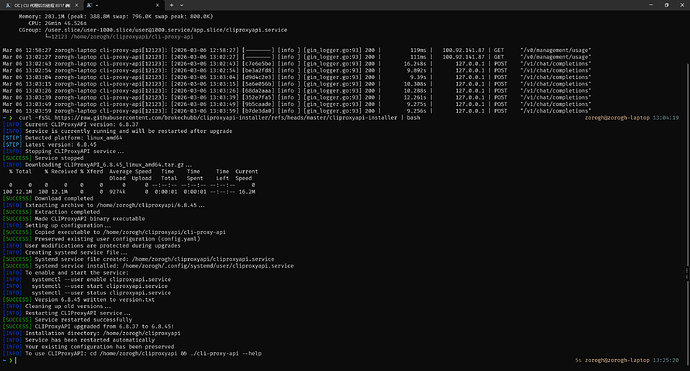
Task: Switch to the first terminal tab titled OC
Action: [42, 5]
